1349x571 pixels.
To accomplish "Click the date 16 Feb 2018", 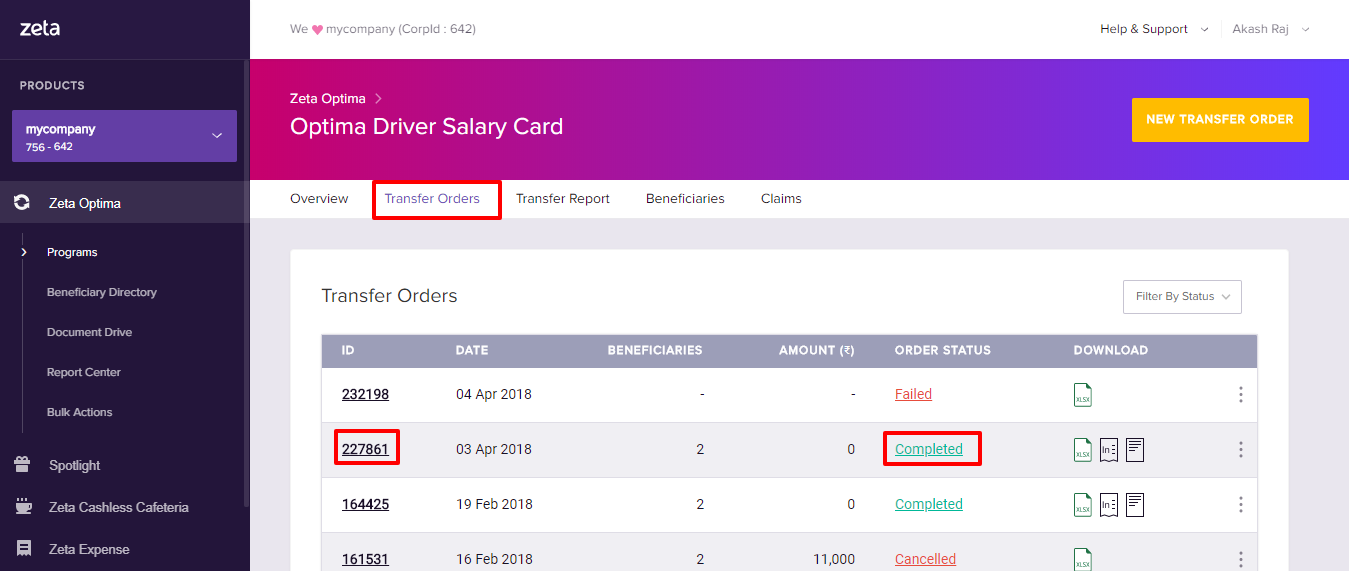I will pyautogui.click(x=494, y=559).
